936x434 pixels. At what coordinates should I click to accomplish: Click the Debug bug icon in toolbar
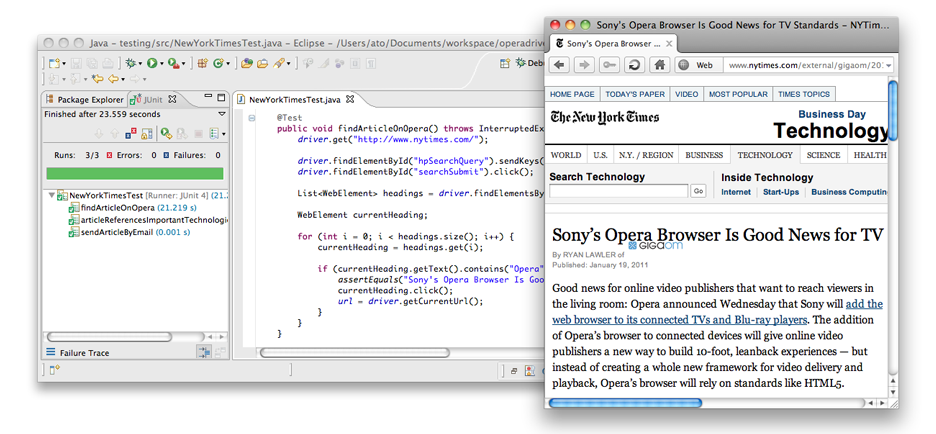coord(131,63)
